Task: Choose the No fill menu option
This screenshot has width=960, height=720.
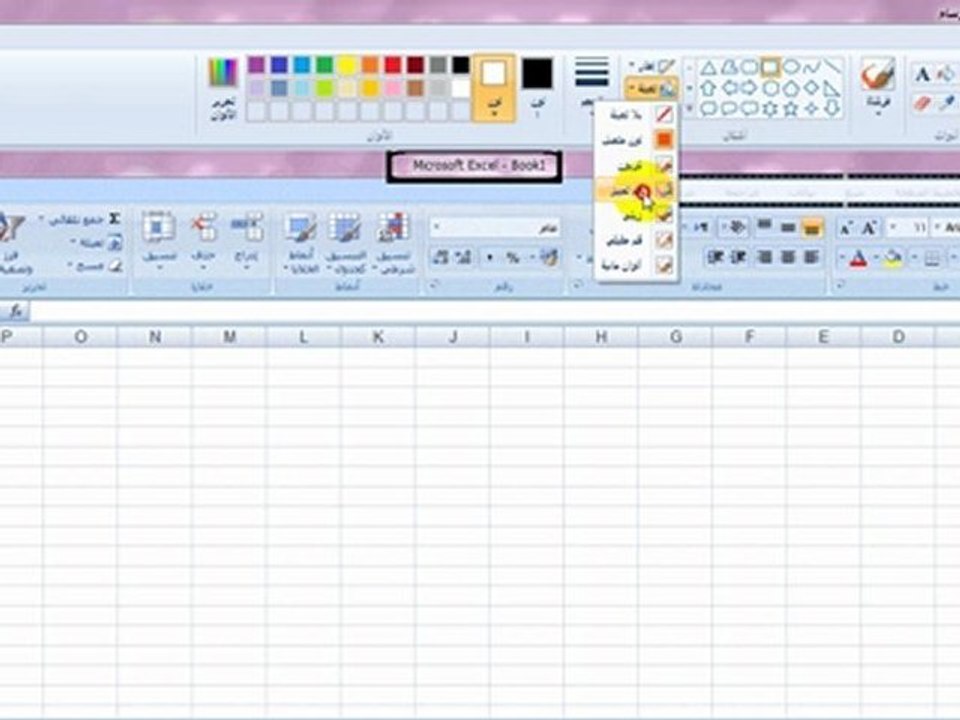Action: click(637, 115)
